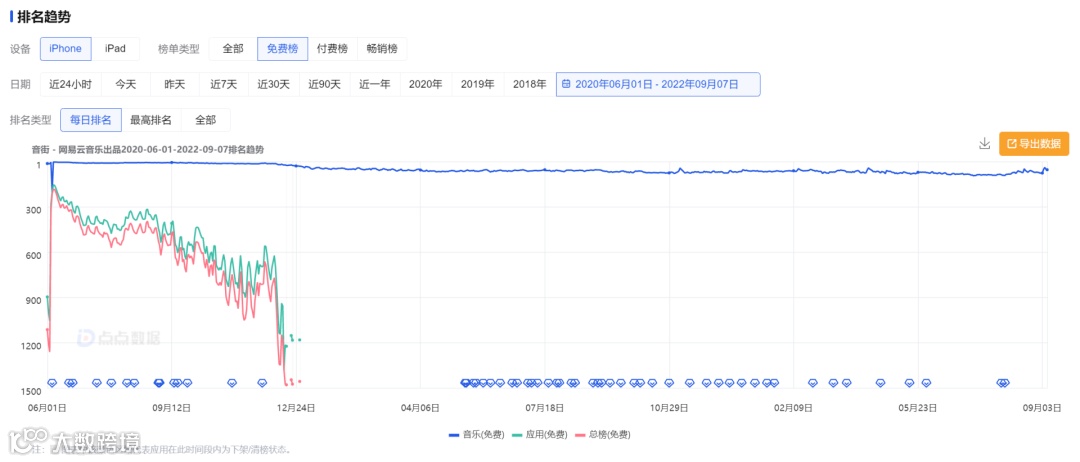Click the 09月03日 axis date label
Image resolution: width=1080 pixels, height=462 pixels.
(1043, 408)
